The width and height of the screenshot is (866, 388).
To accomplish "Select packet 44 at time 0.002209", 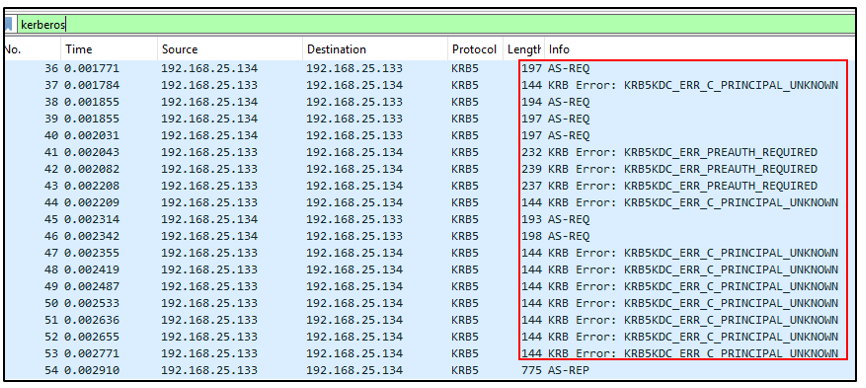I will [430, 203].
